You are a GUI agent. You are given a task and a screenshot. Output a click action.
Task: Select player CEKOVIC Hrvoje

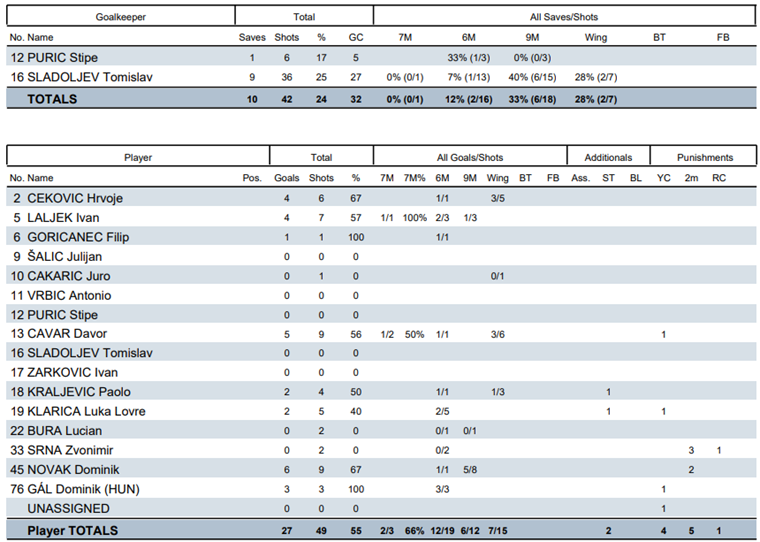(75, 198)
